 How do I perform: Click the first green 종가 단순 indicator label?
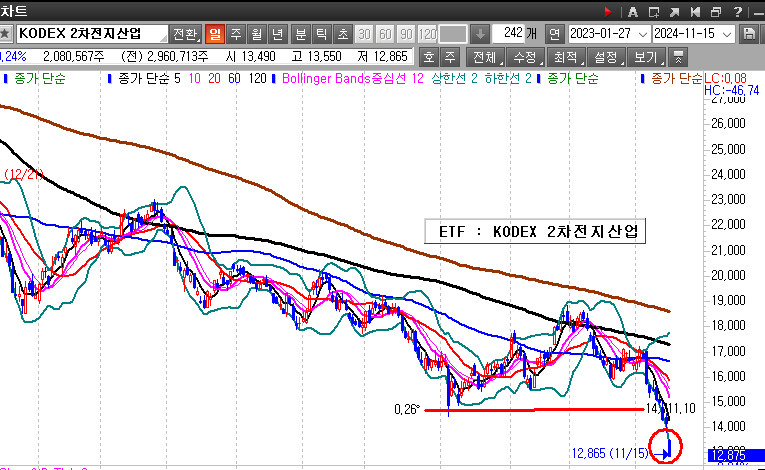(x=40, y=79)
